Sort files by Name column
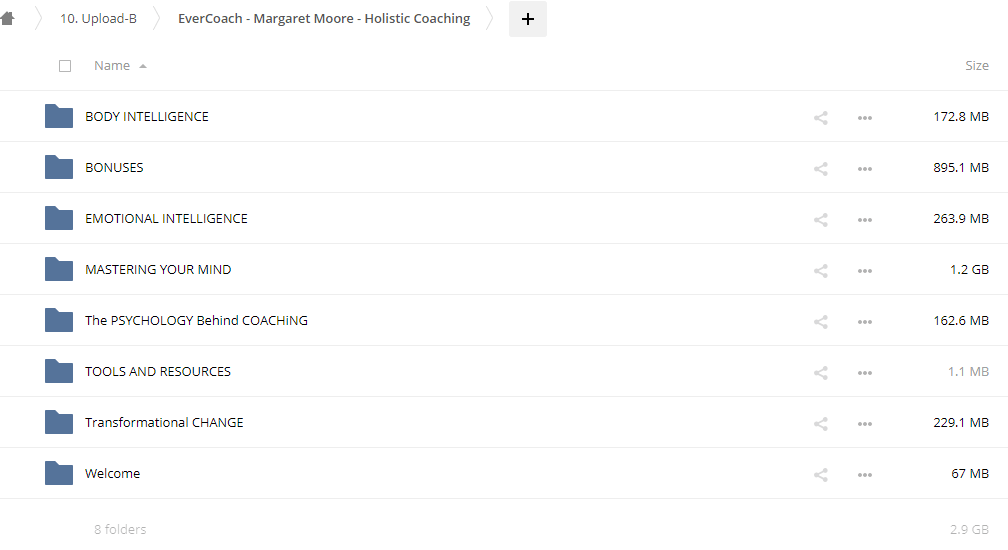This screenshot has height=550, width=1008. [112, 66]
